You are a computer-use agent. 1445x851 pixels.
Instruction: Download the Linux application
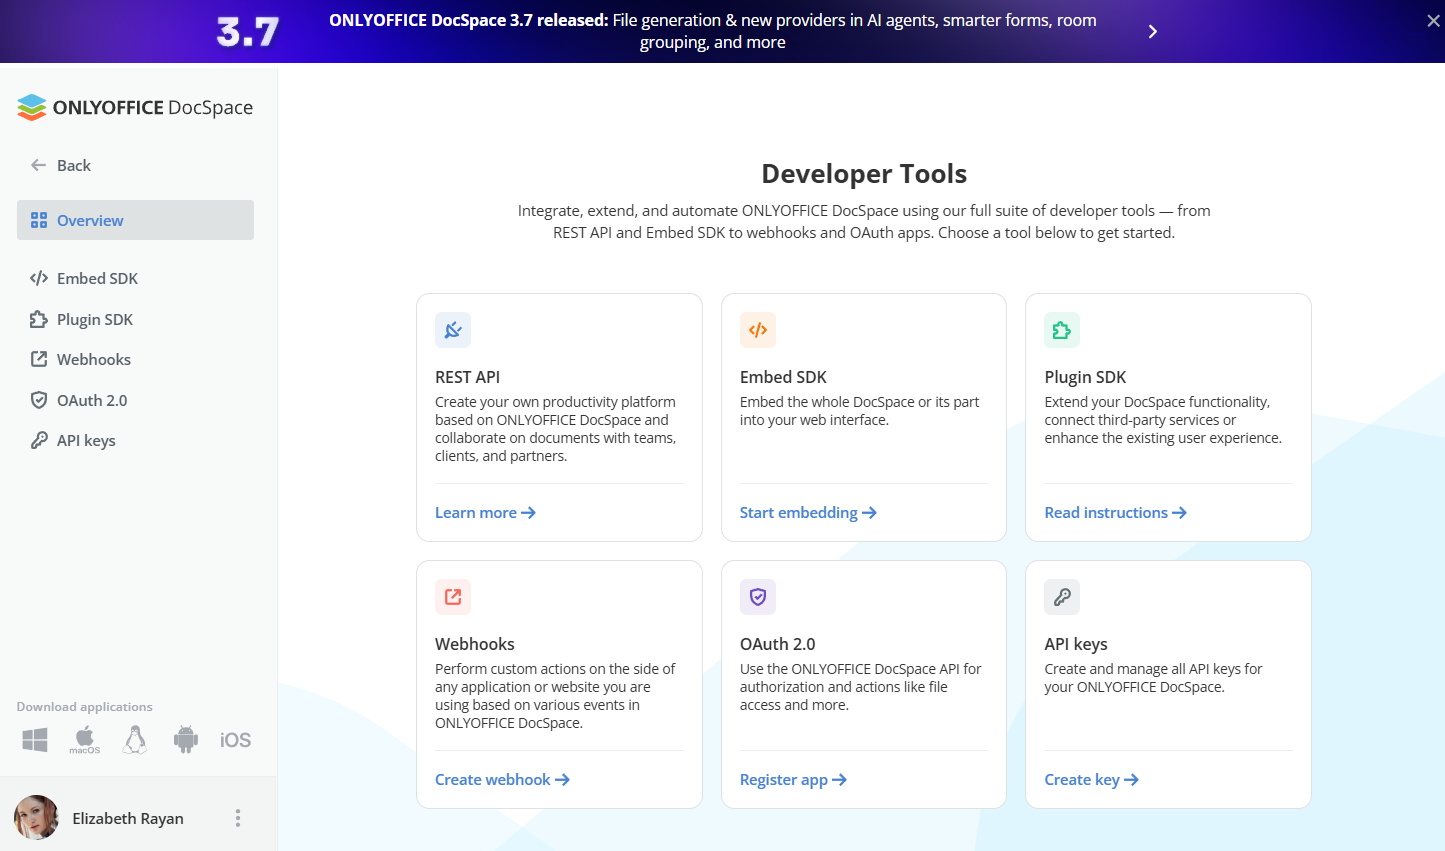point(135,740)
